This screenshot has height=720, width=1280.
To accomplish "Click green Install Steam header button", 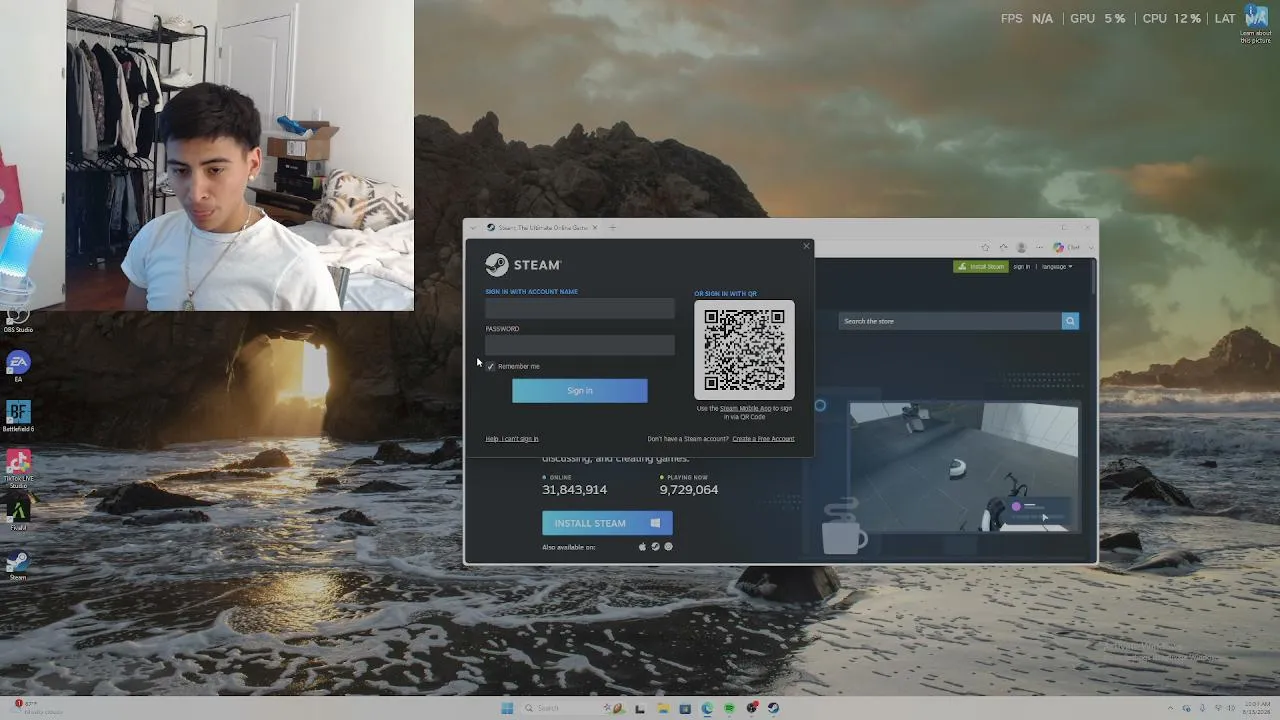I will click(x=981, y=267).
